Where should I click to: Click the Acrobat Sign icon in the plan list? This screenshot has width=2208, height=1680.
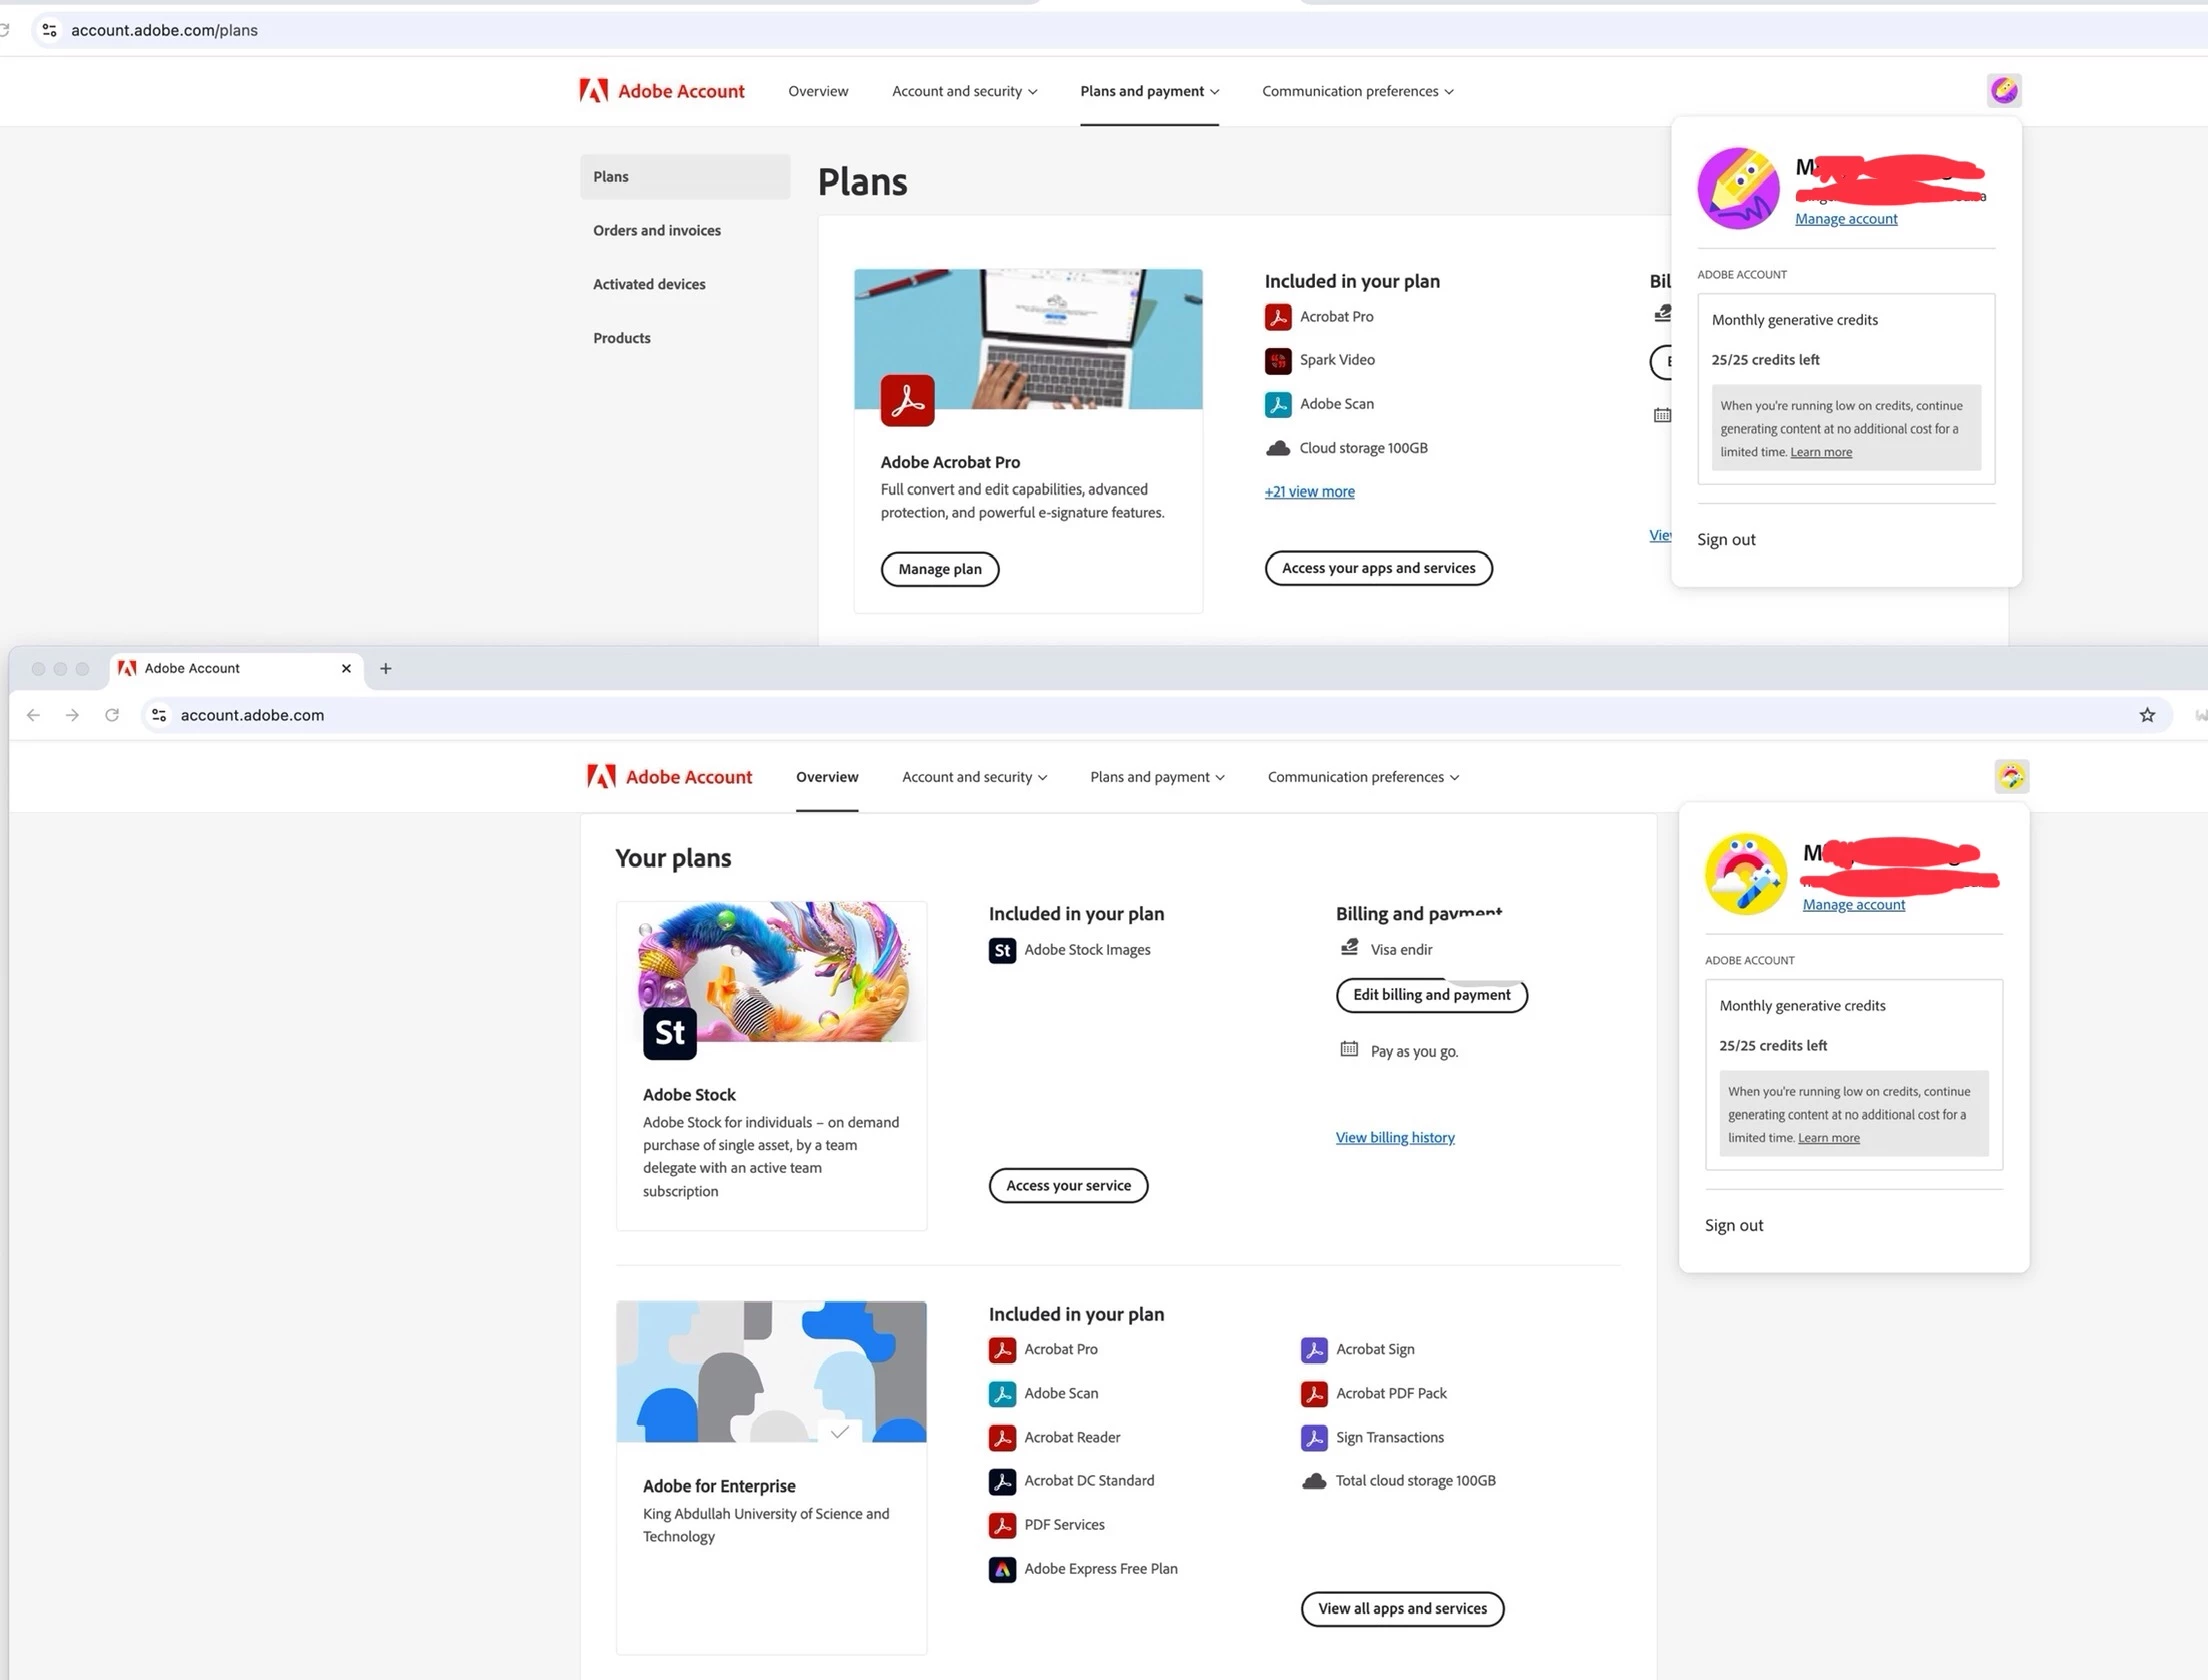[1314, 1350]
